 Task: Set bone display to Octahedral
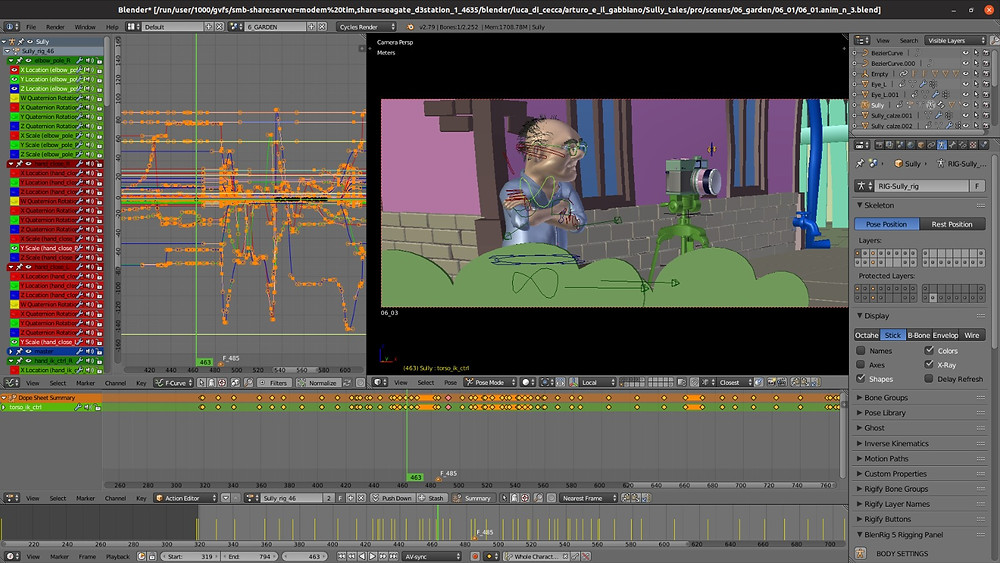867,335
